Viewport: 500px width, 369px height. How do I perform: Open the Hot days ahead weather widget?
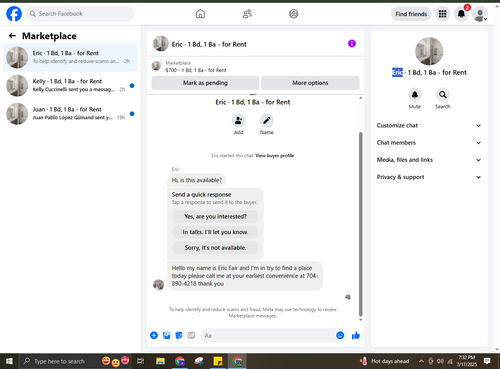click(384, 361)
